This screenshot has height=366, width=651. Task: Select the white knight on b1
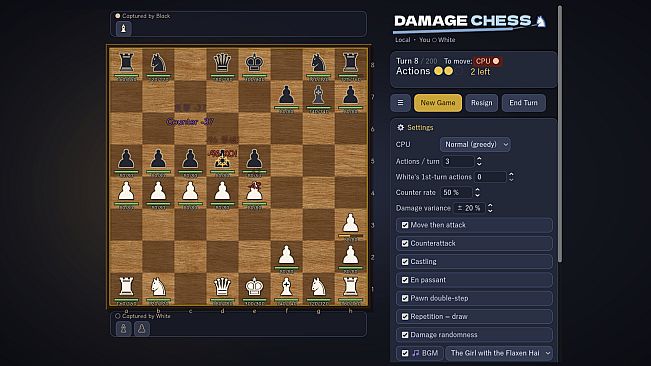coord(158,287)
